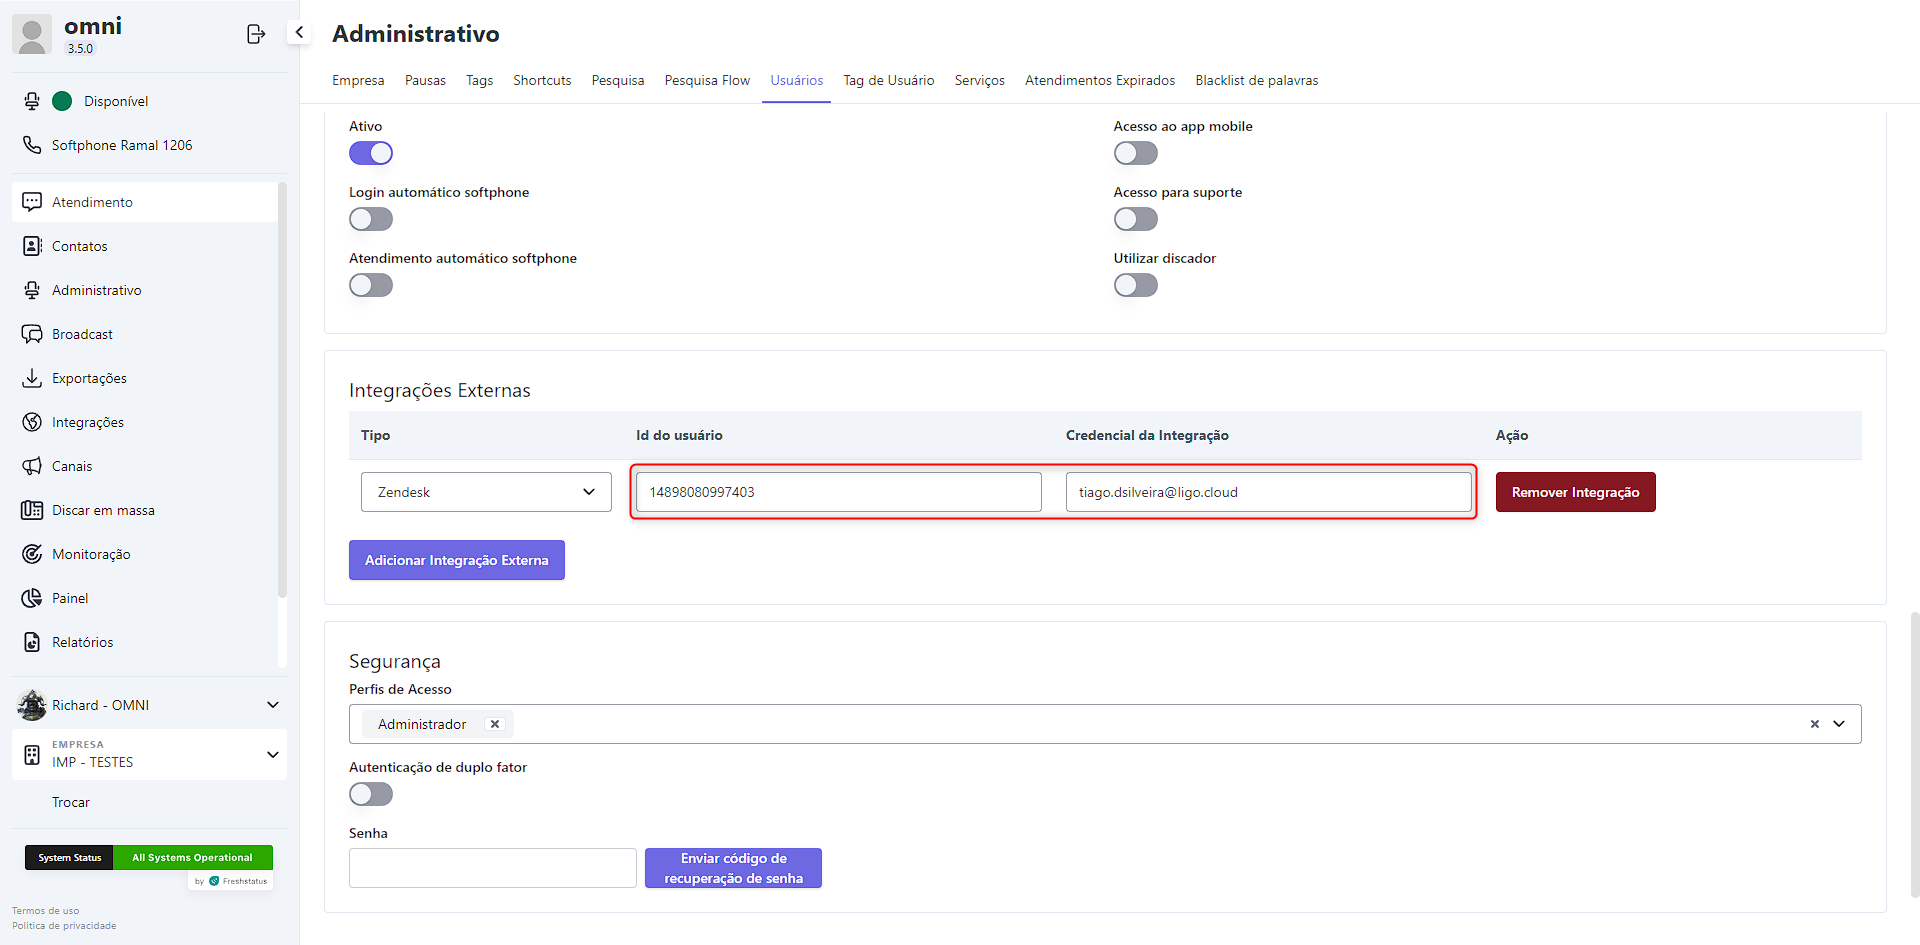Collapse the sidebar with the arrow button
The width and height of the screenshot is (1920, 945).
pyautogui.click(x=299, y=32)
